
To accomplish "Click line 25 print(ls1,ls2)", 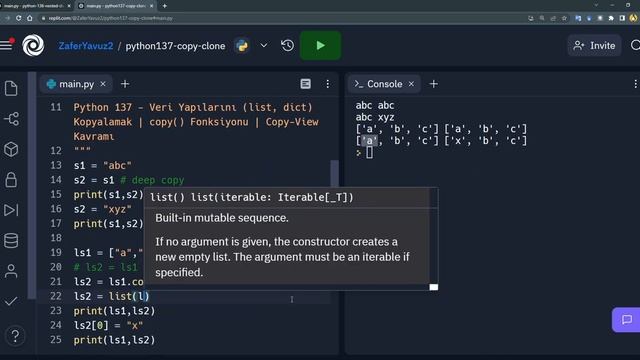I will pos(114,340).
